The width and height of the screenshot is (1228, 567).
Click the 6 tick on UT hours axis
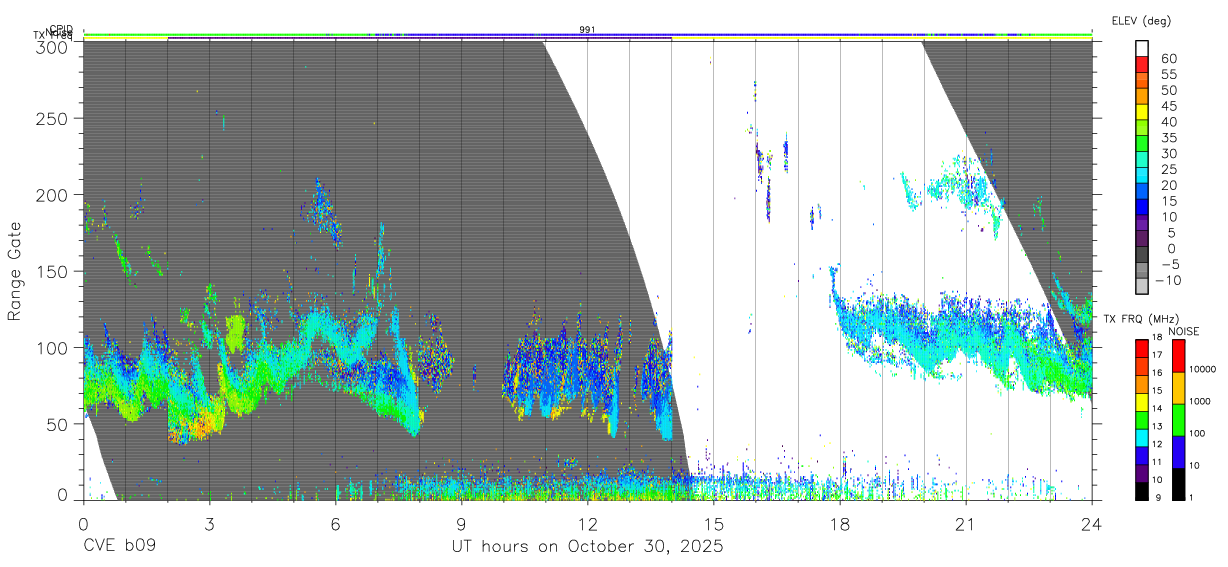pos(335,524)
